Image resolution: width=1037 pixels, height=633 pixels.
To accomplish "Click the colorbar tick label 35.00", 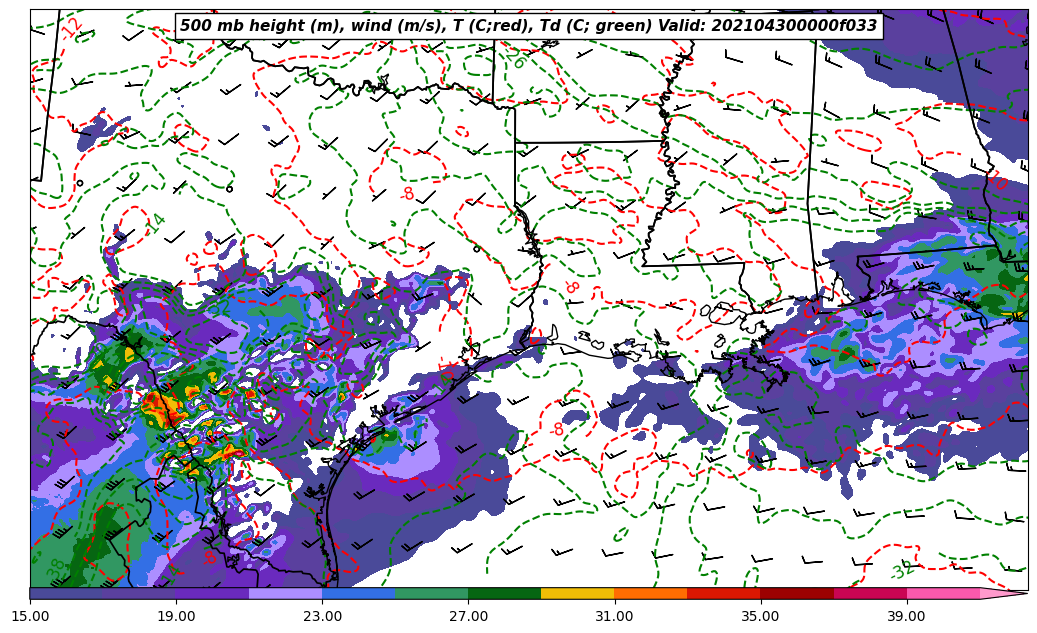I will tap(761, 616).
